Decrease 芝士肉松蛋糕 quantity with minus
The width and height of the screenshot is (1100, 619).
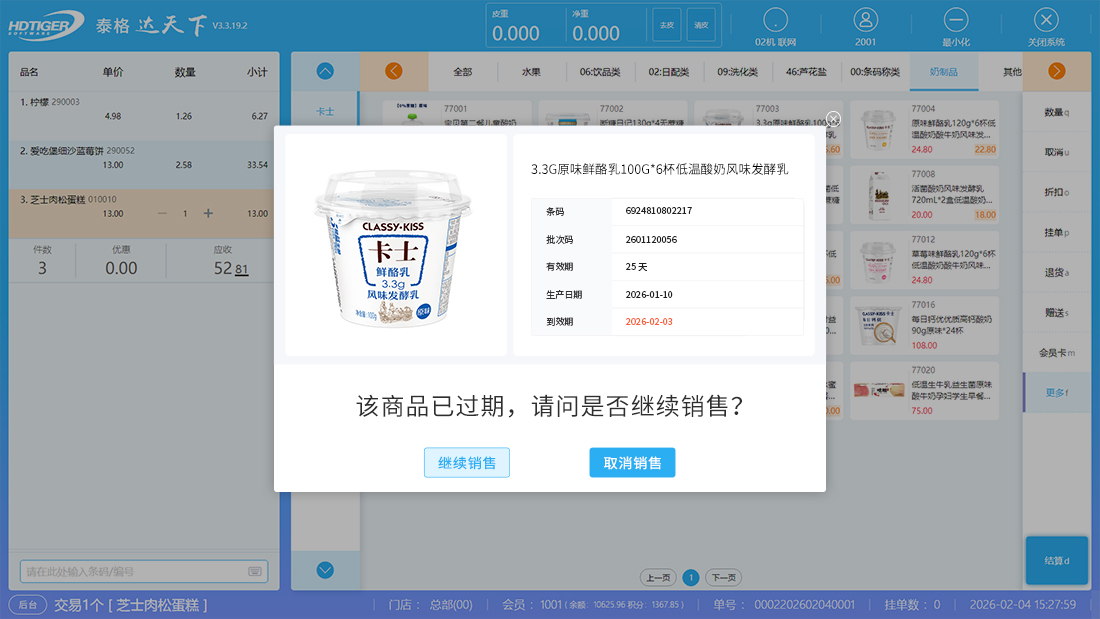pos(162,213)
